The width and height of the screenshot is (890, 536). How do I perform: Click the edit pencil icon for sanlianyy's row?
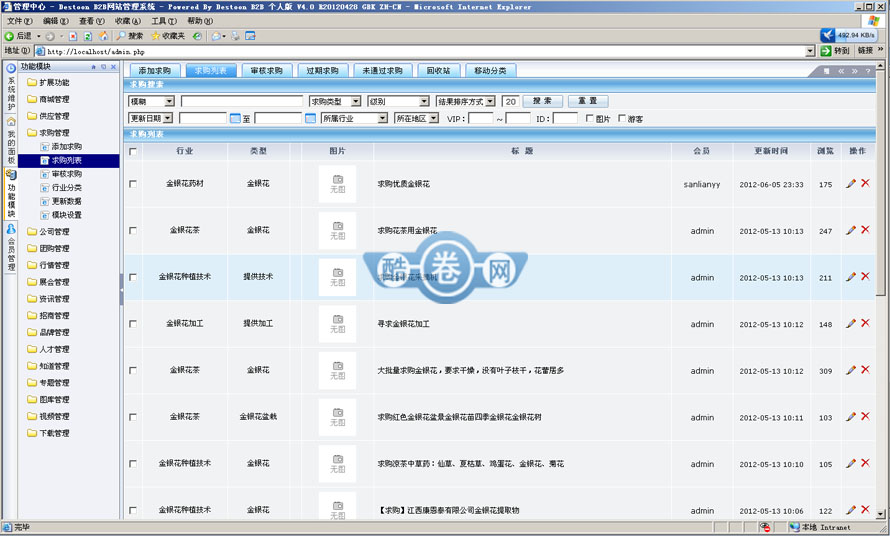(x=851, y=184)
